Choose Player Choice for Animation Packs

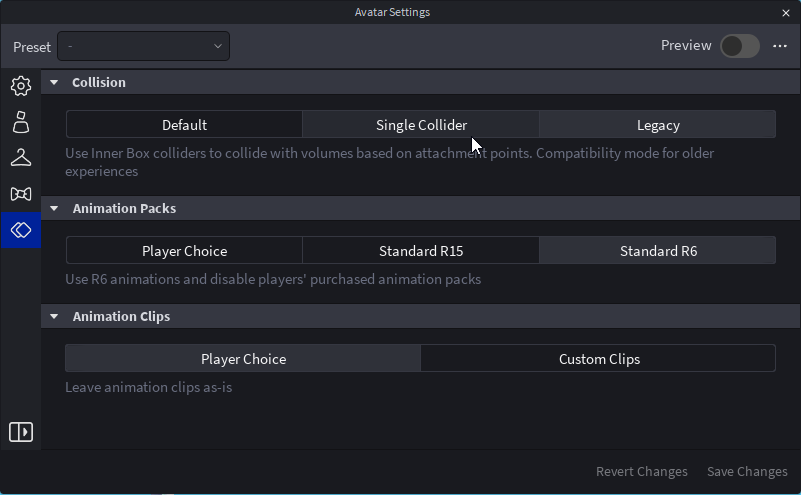click(184, 251)
